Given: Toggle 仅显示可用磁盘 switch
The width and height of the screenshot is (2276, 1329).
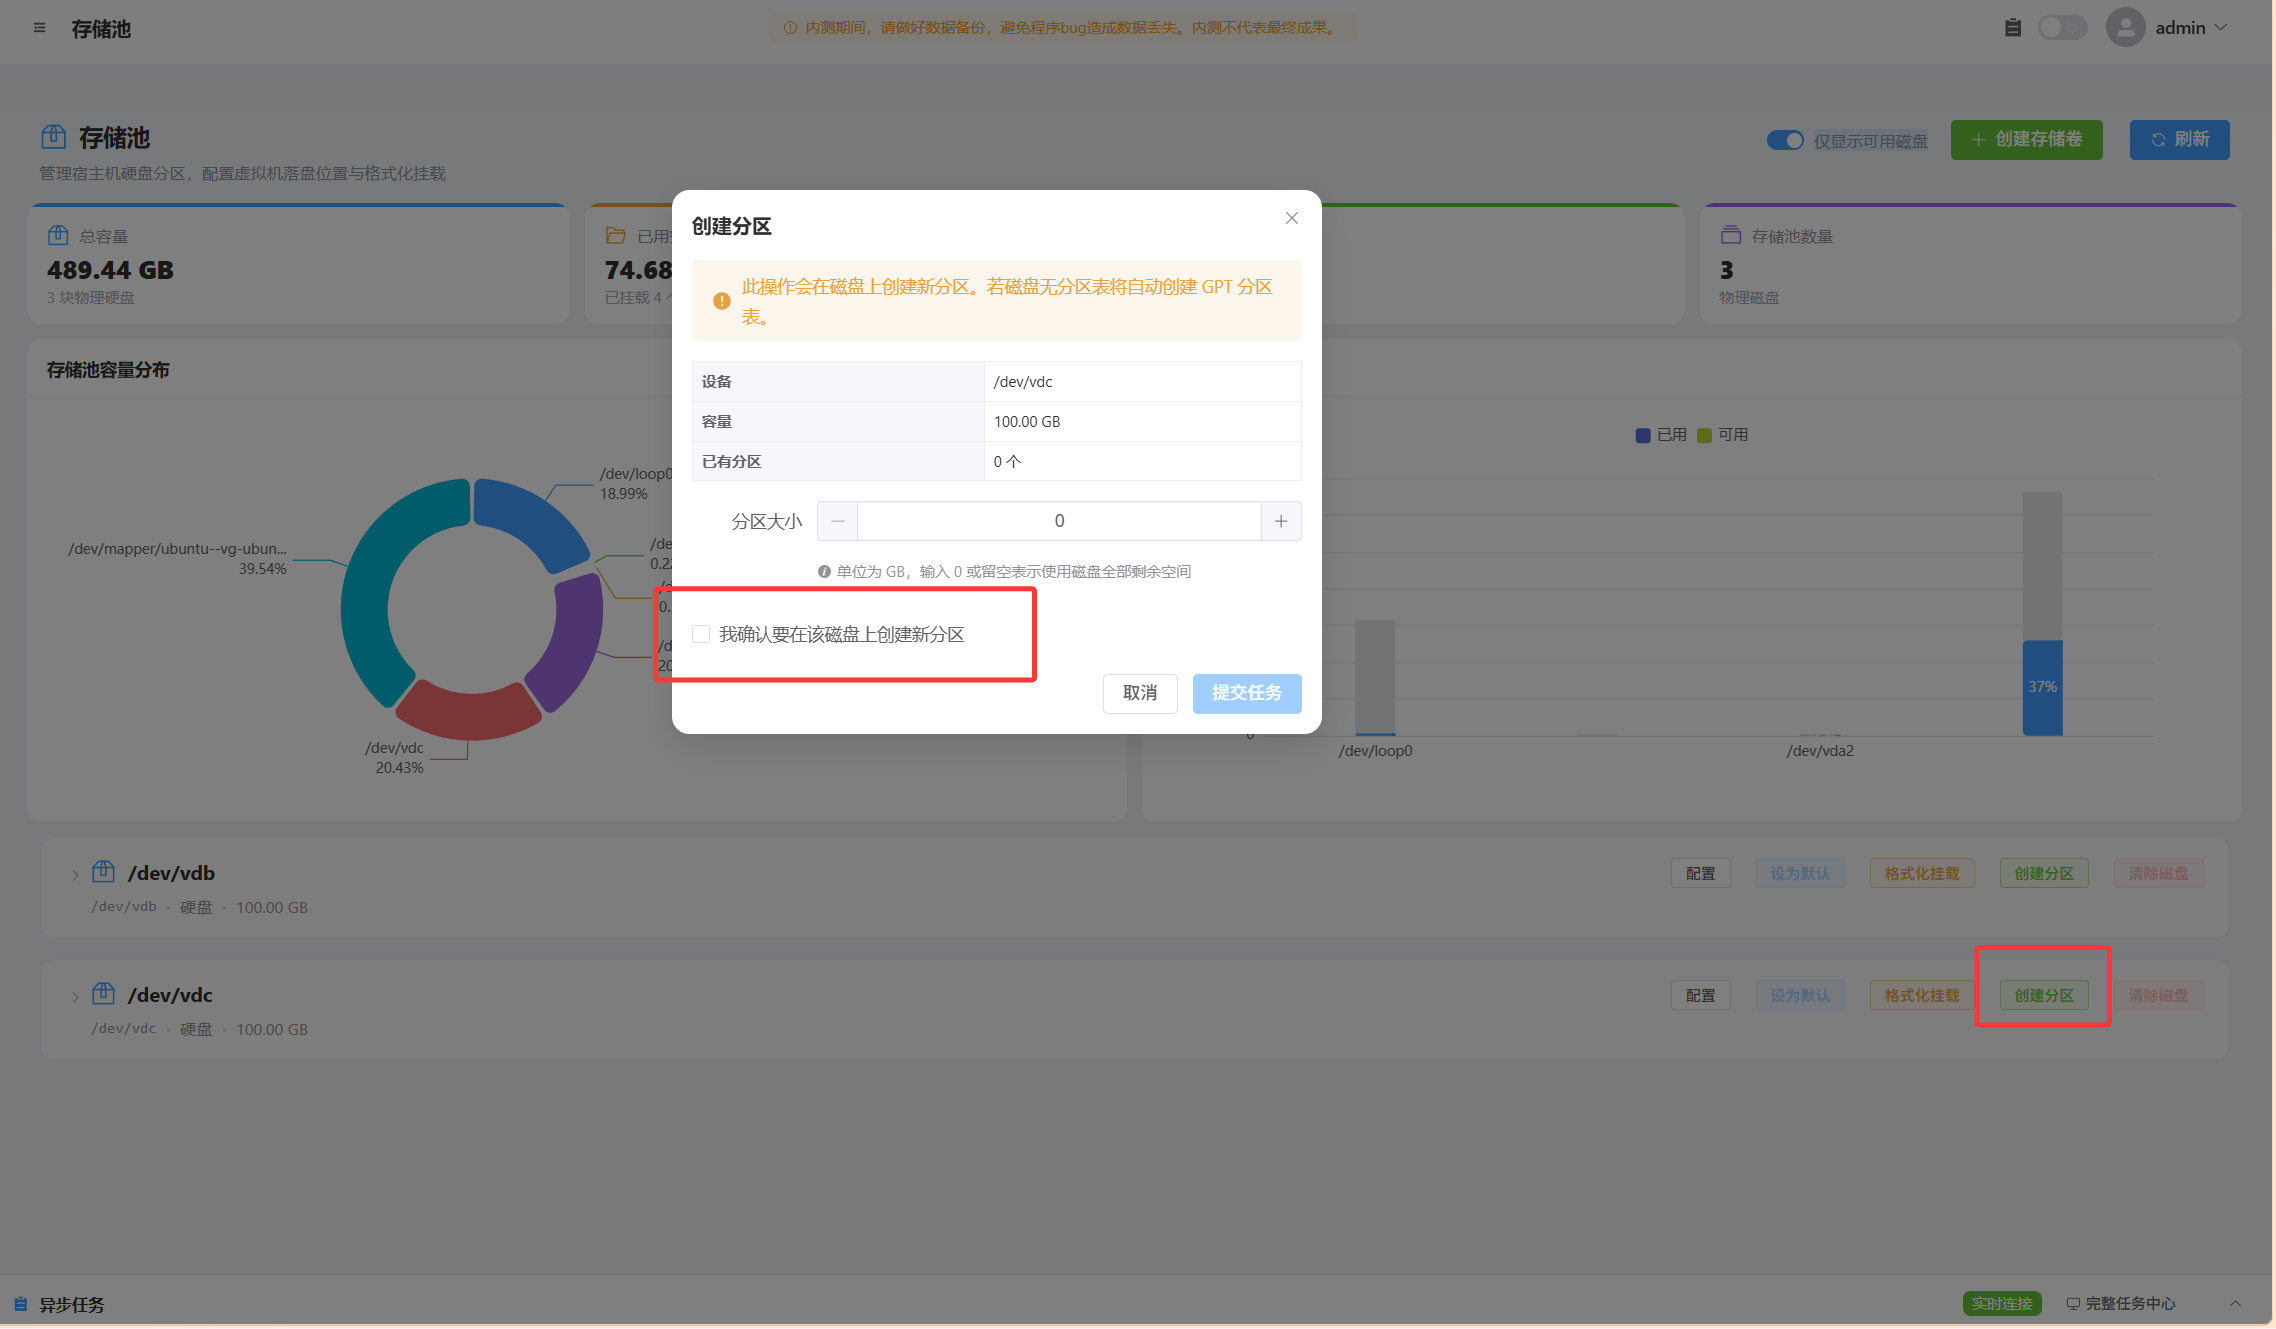Looking at the screenshot, I should pyautogui.click(x=1785, y=141).
